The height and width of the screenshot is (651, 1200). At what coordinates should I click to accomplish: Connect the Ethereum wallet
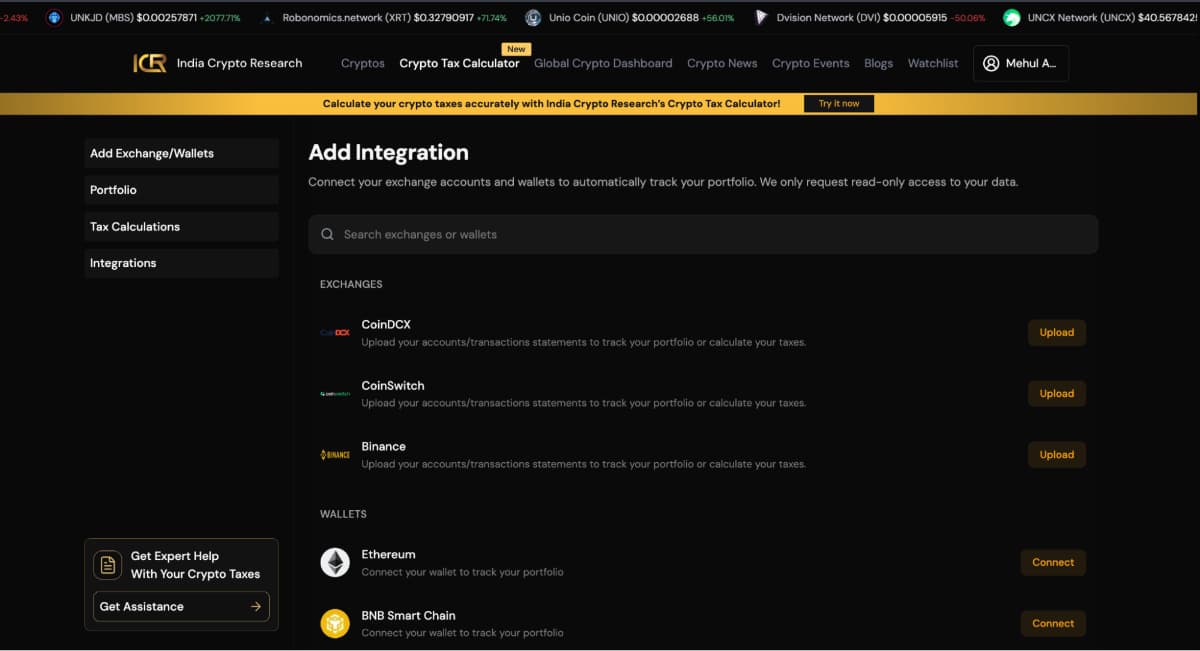coord(1053,563)
